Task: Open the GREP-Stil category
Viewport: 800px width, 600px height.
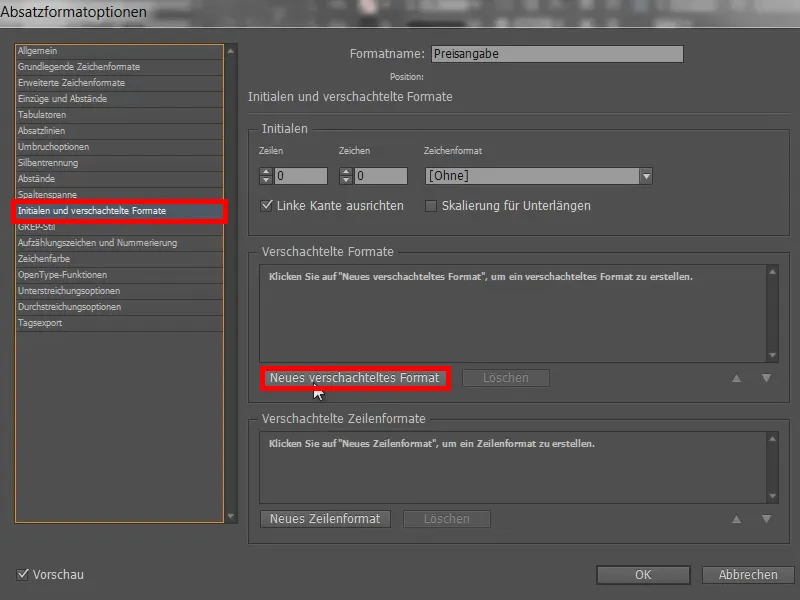Action: pos(119,228)
